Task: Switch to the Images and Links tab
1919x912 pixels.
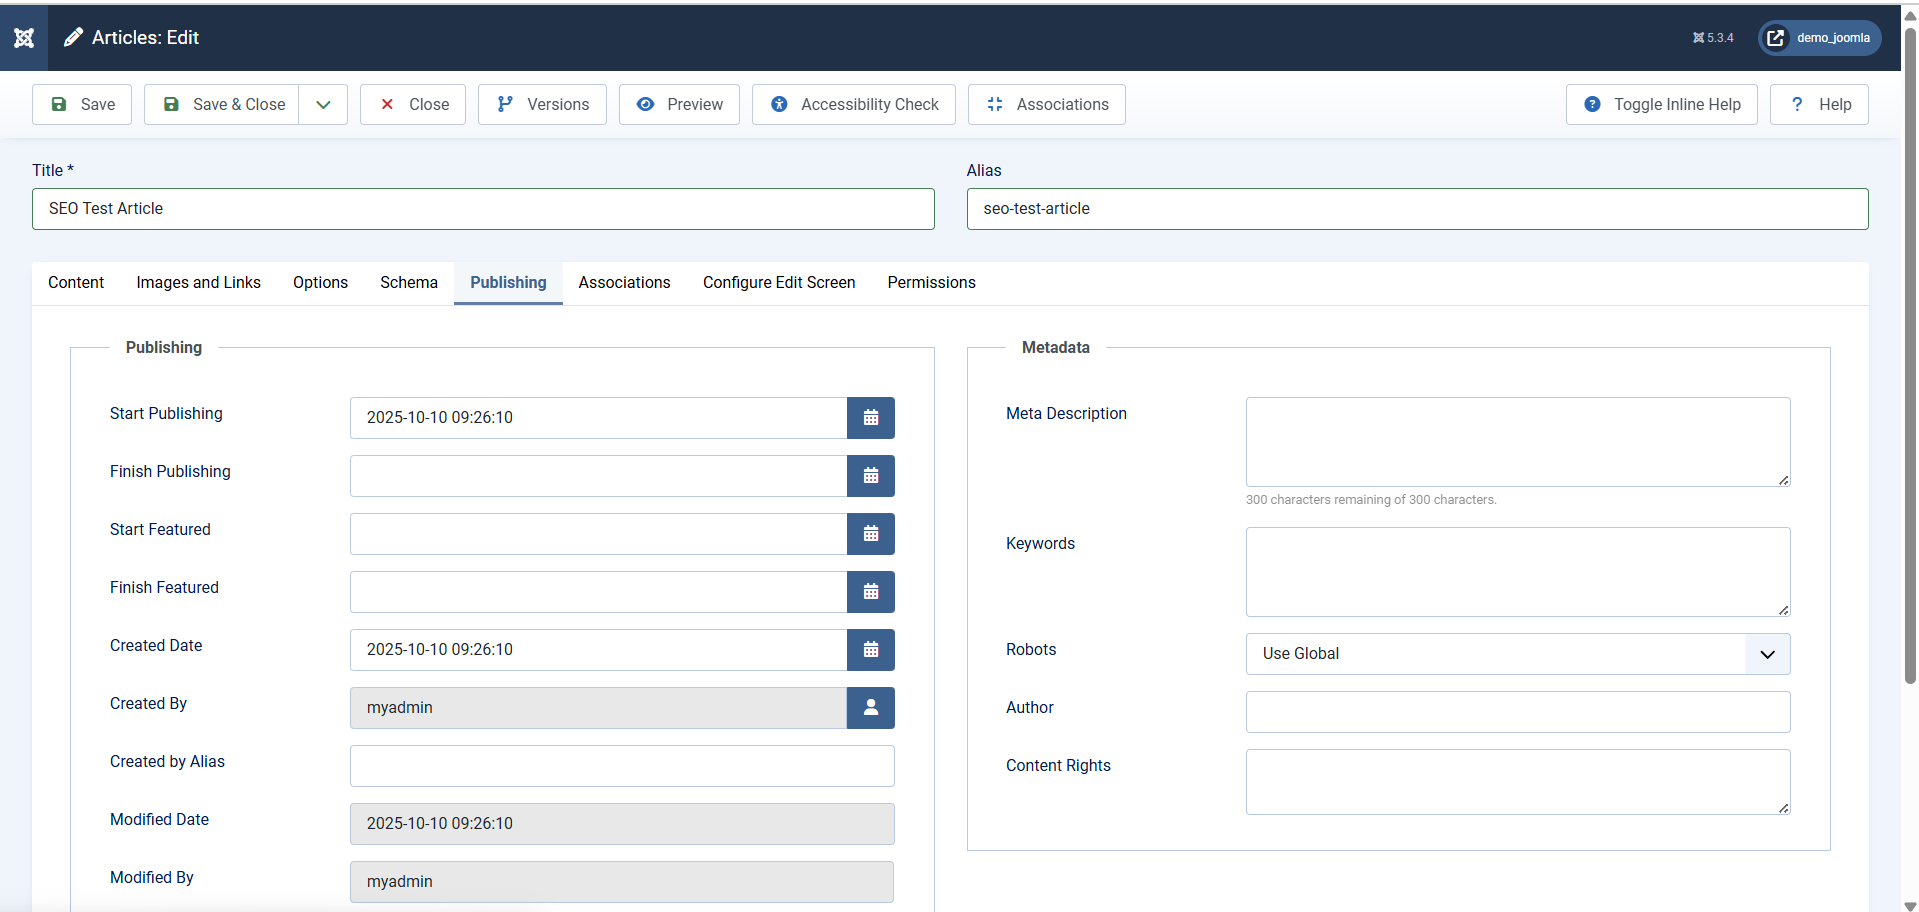Action: (198, 283)
